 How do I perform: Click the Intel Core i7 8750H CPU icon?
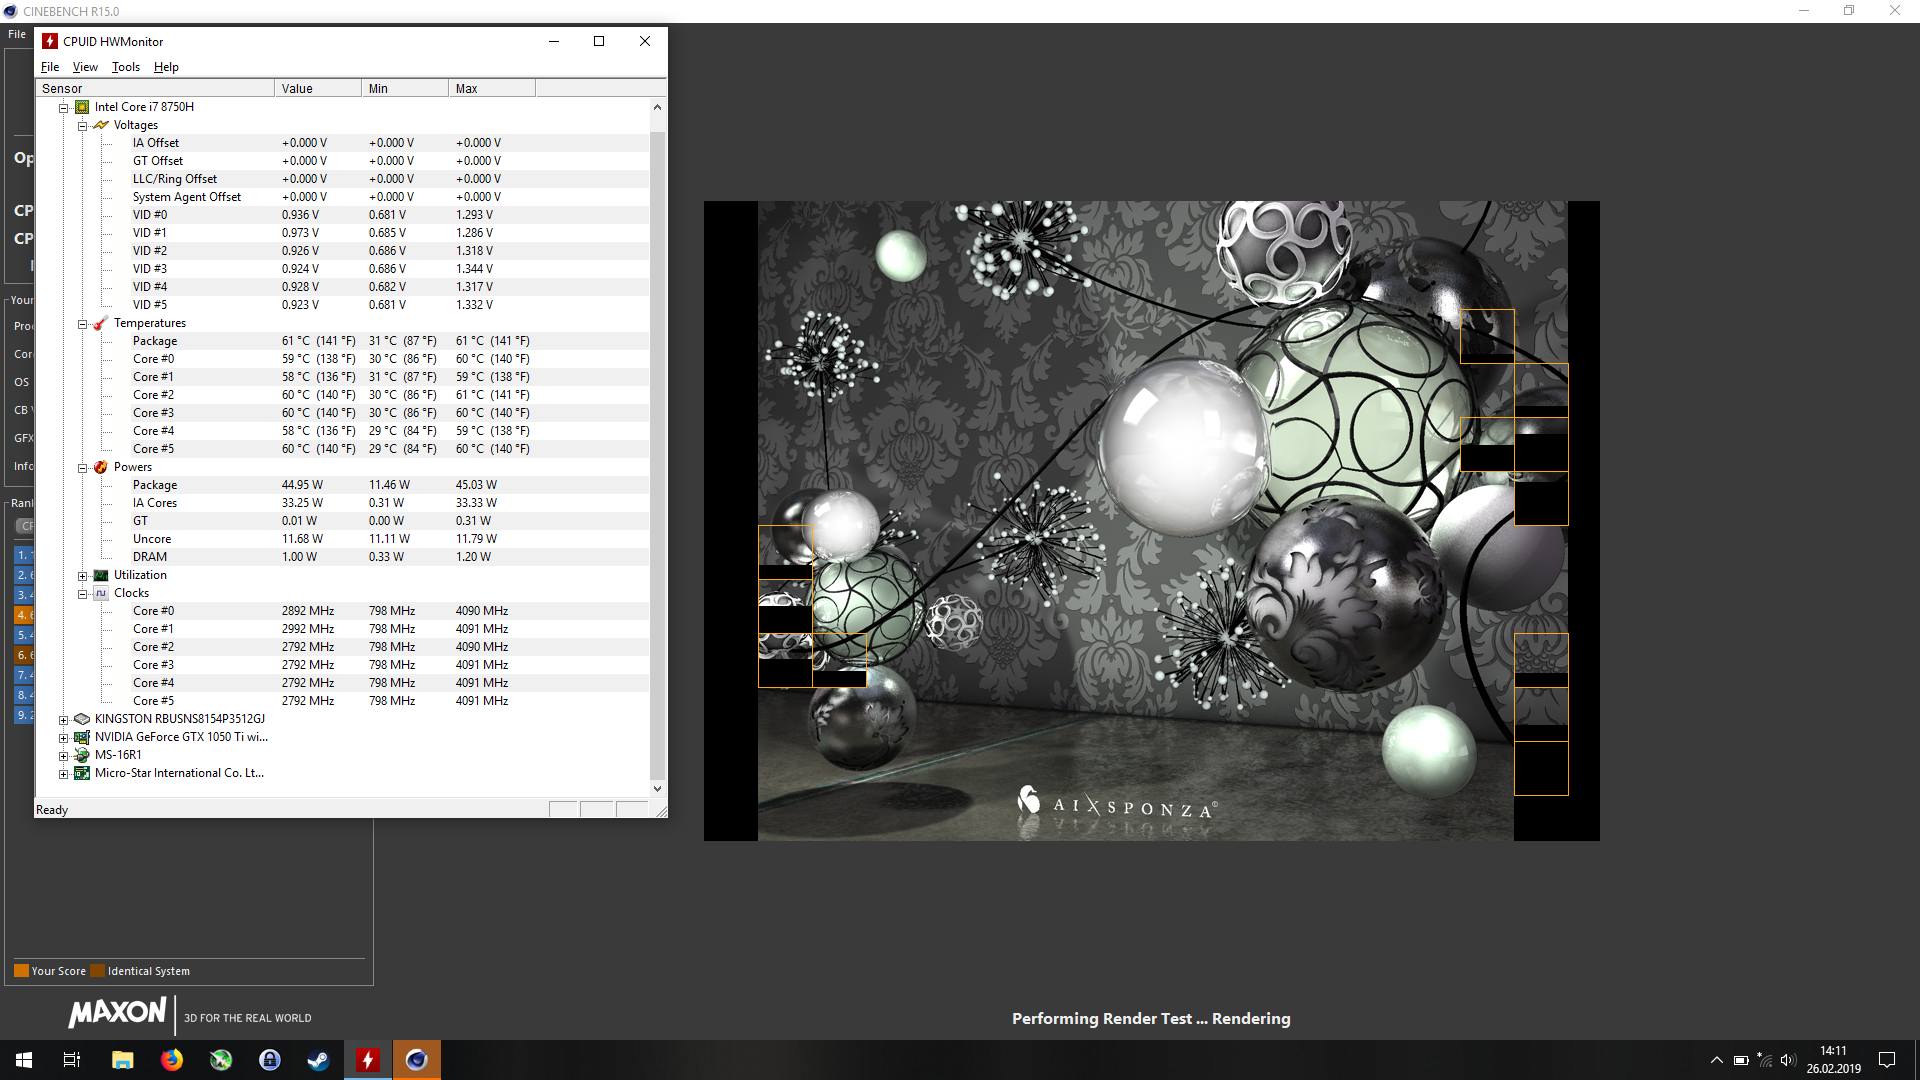click(82, 107)
